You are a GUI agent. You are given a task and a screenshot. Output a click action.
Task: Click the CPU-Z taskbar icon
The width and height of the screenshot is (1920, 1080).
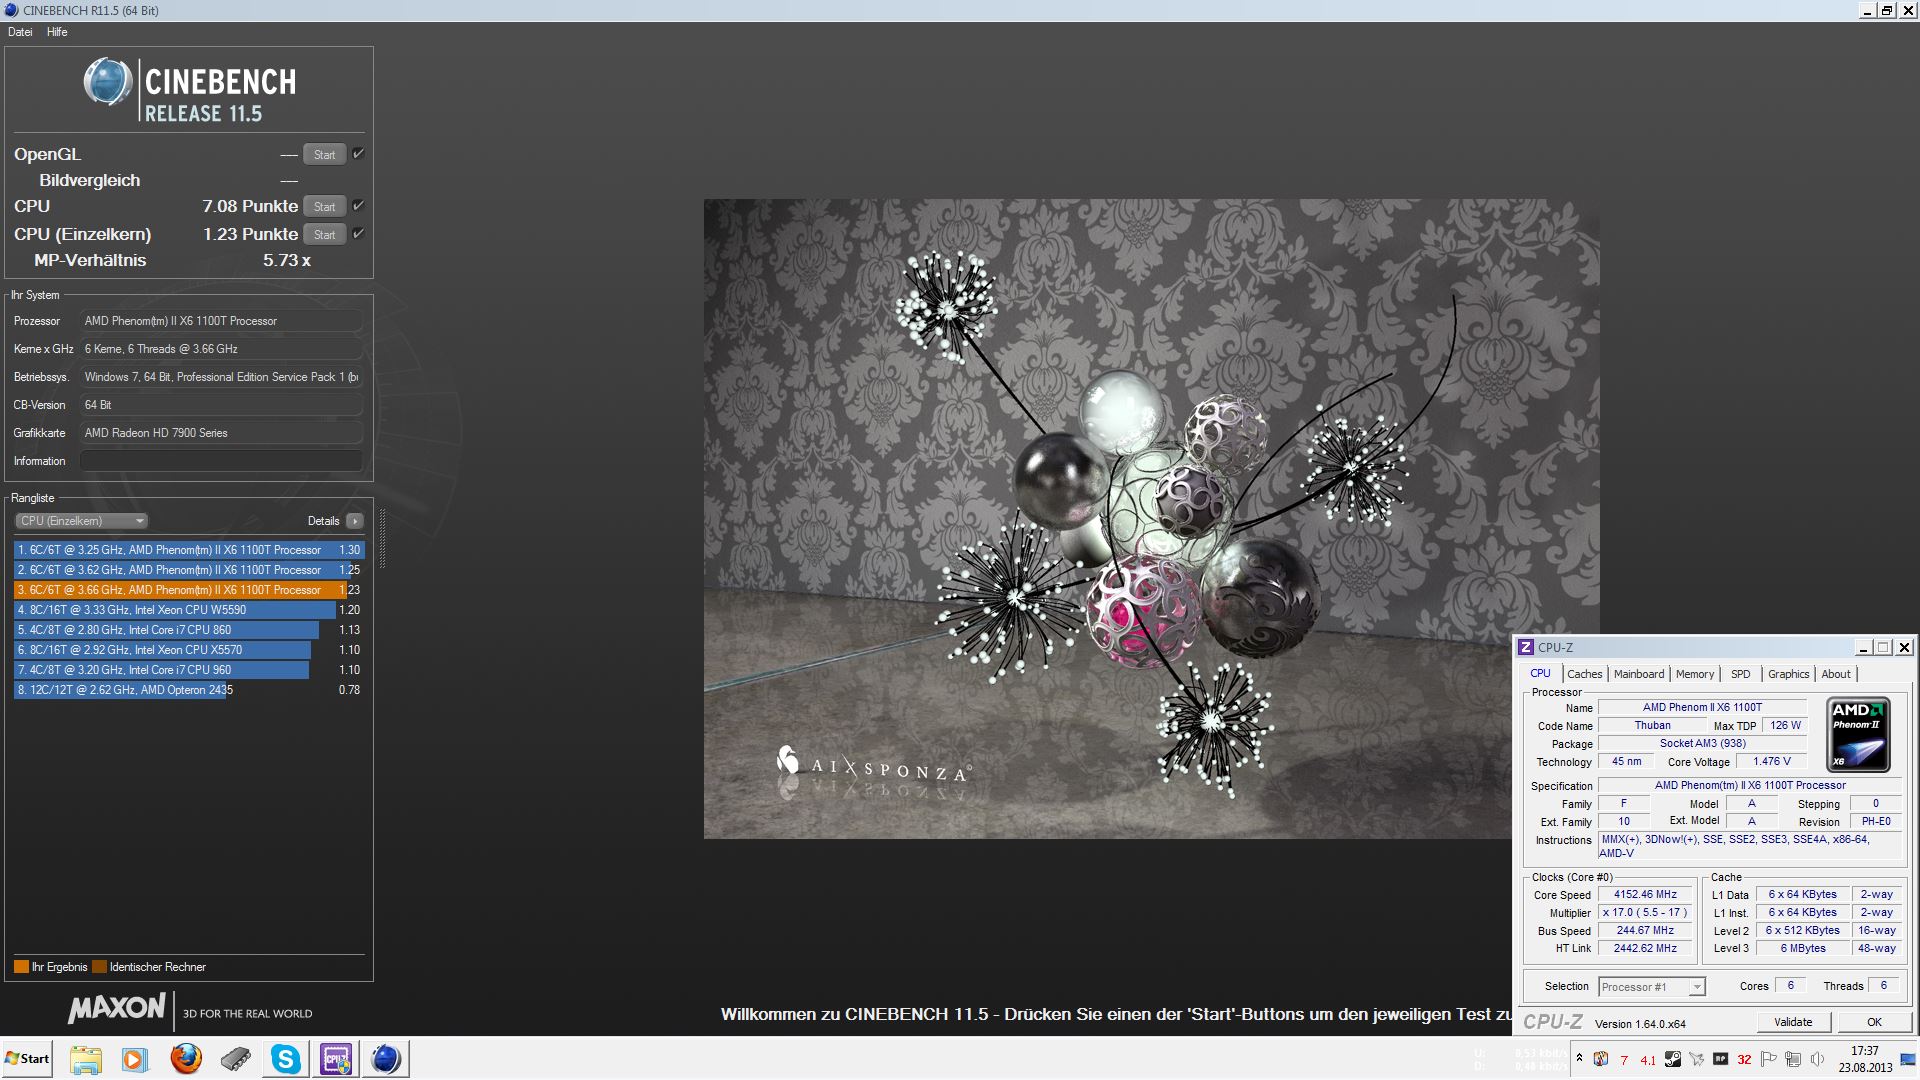pyautogui.click(x=335, y=1058)
